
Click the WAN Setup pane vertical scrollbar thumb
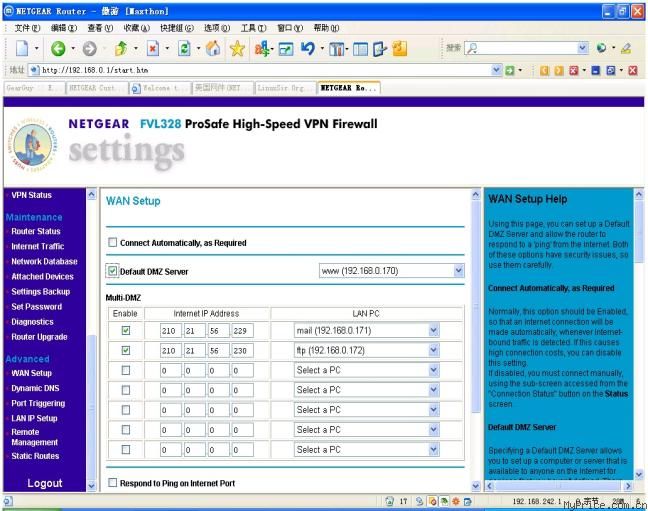point(476,307)
